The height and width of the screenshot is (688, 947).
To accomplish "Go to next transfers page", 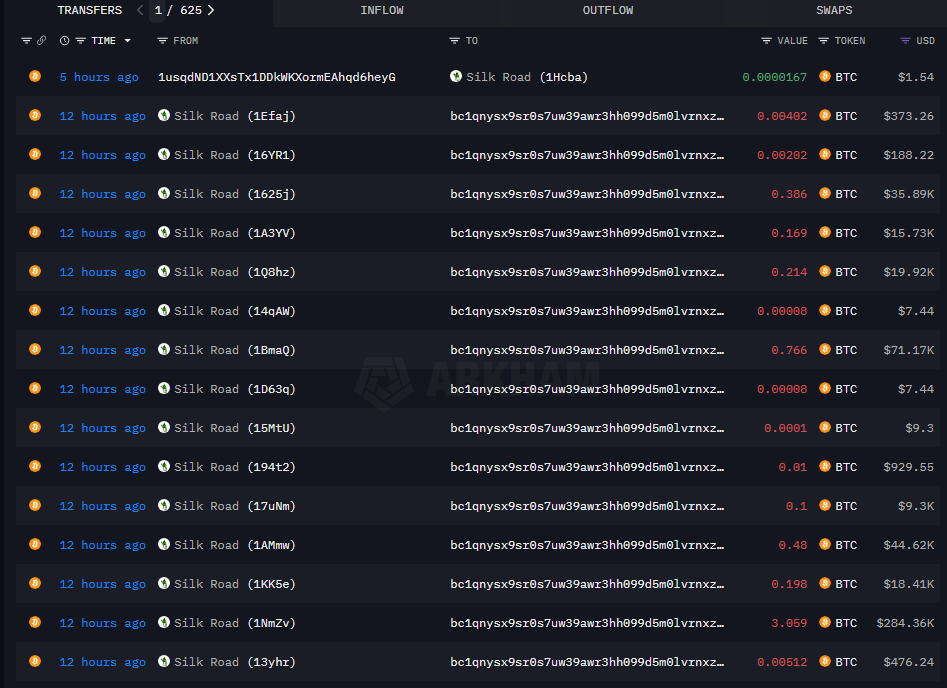I will pos(211,10).
